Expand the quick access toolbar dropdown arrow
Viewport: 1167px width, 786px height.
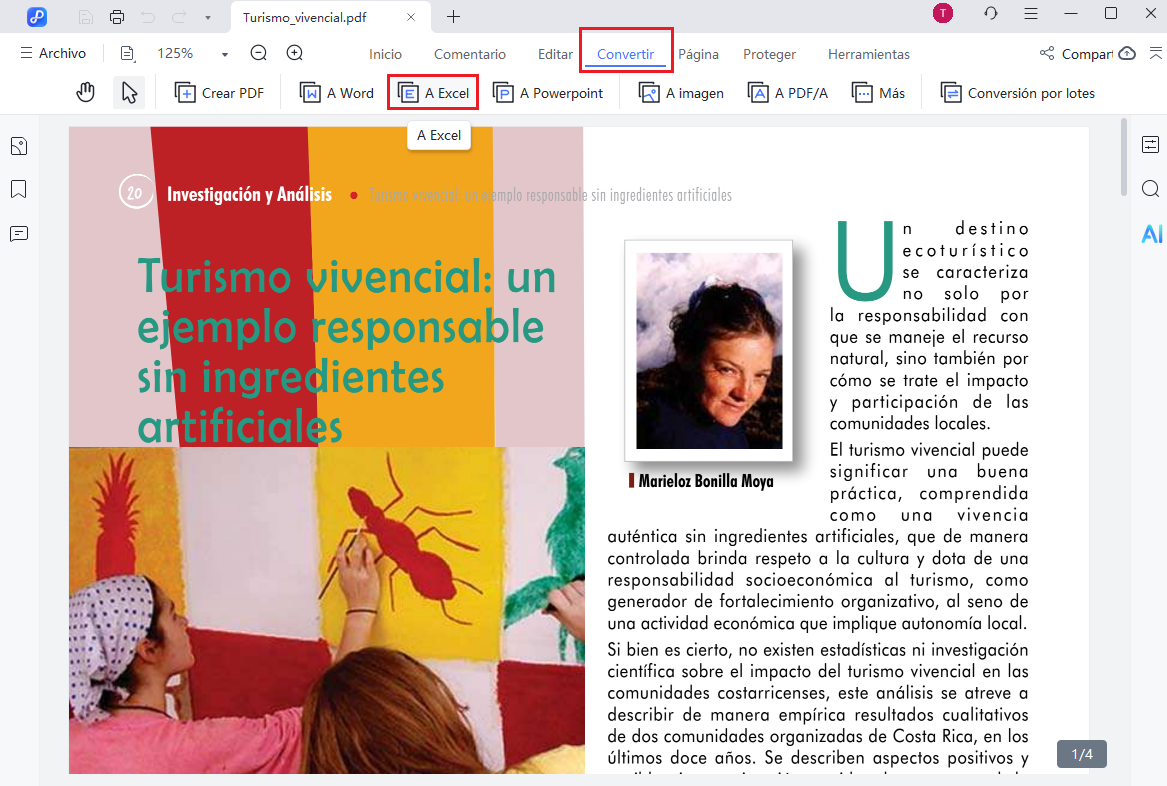coord(207,17)
